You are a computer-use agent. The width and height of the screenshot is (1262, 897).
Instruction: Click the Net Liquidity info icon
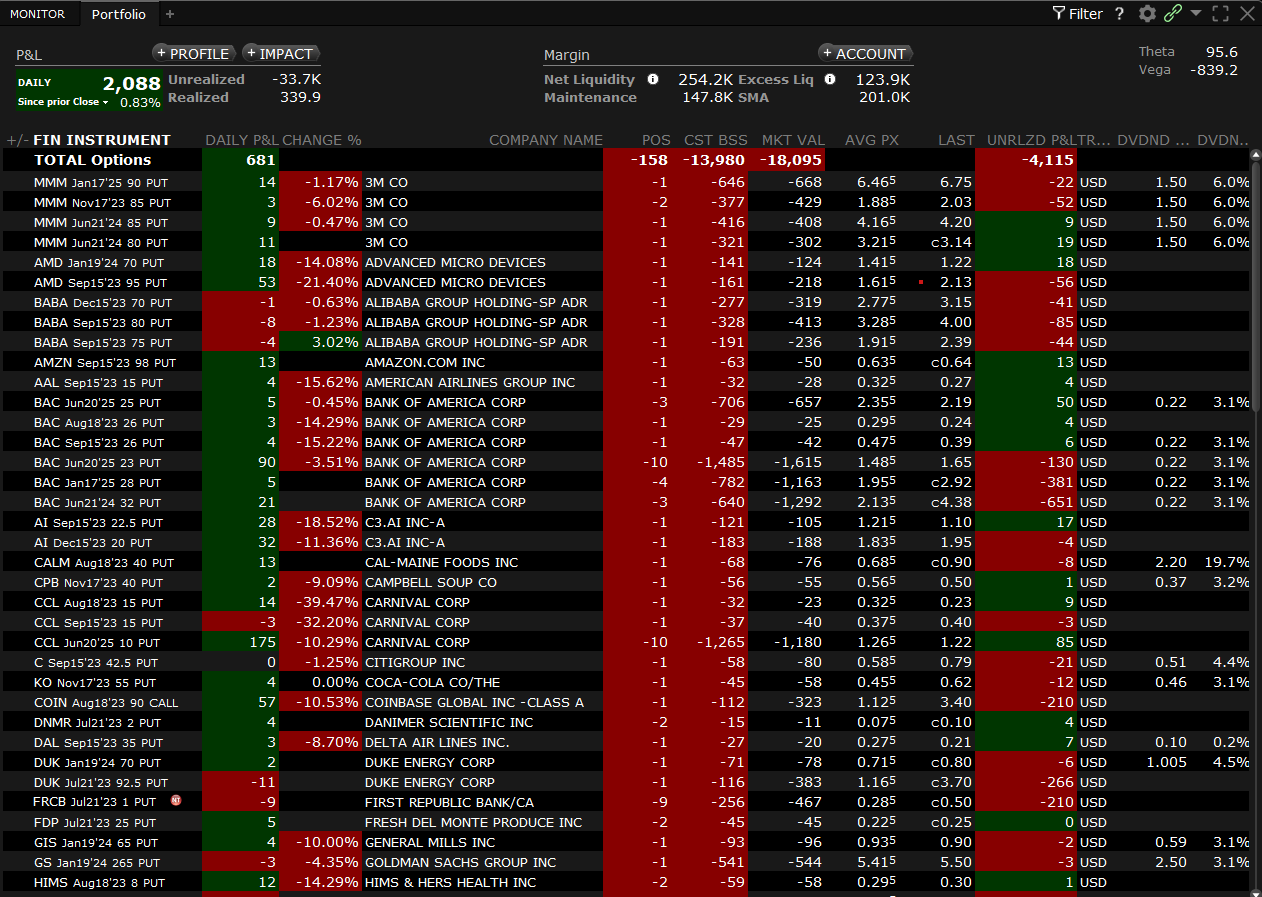click(653, 79)
